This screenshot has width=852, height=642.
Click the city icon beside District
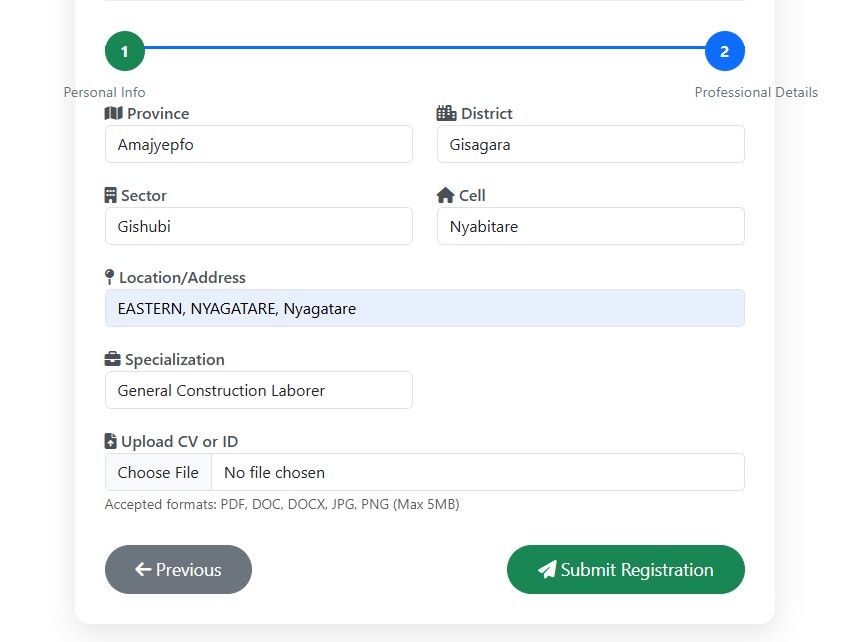coord(446,114)
